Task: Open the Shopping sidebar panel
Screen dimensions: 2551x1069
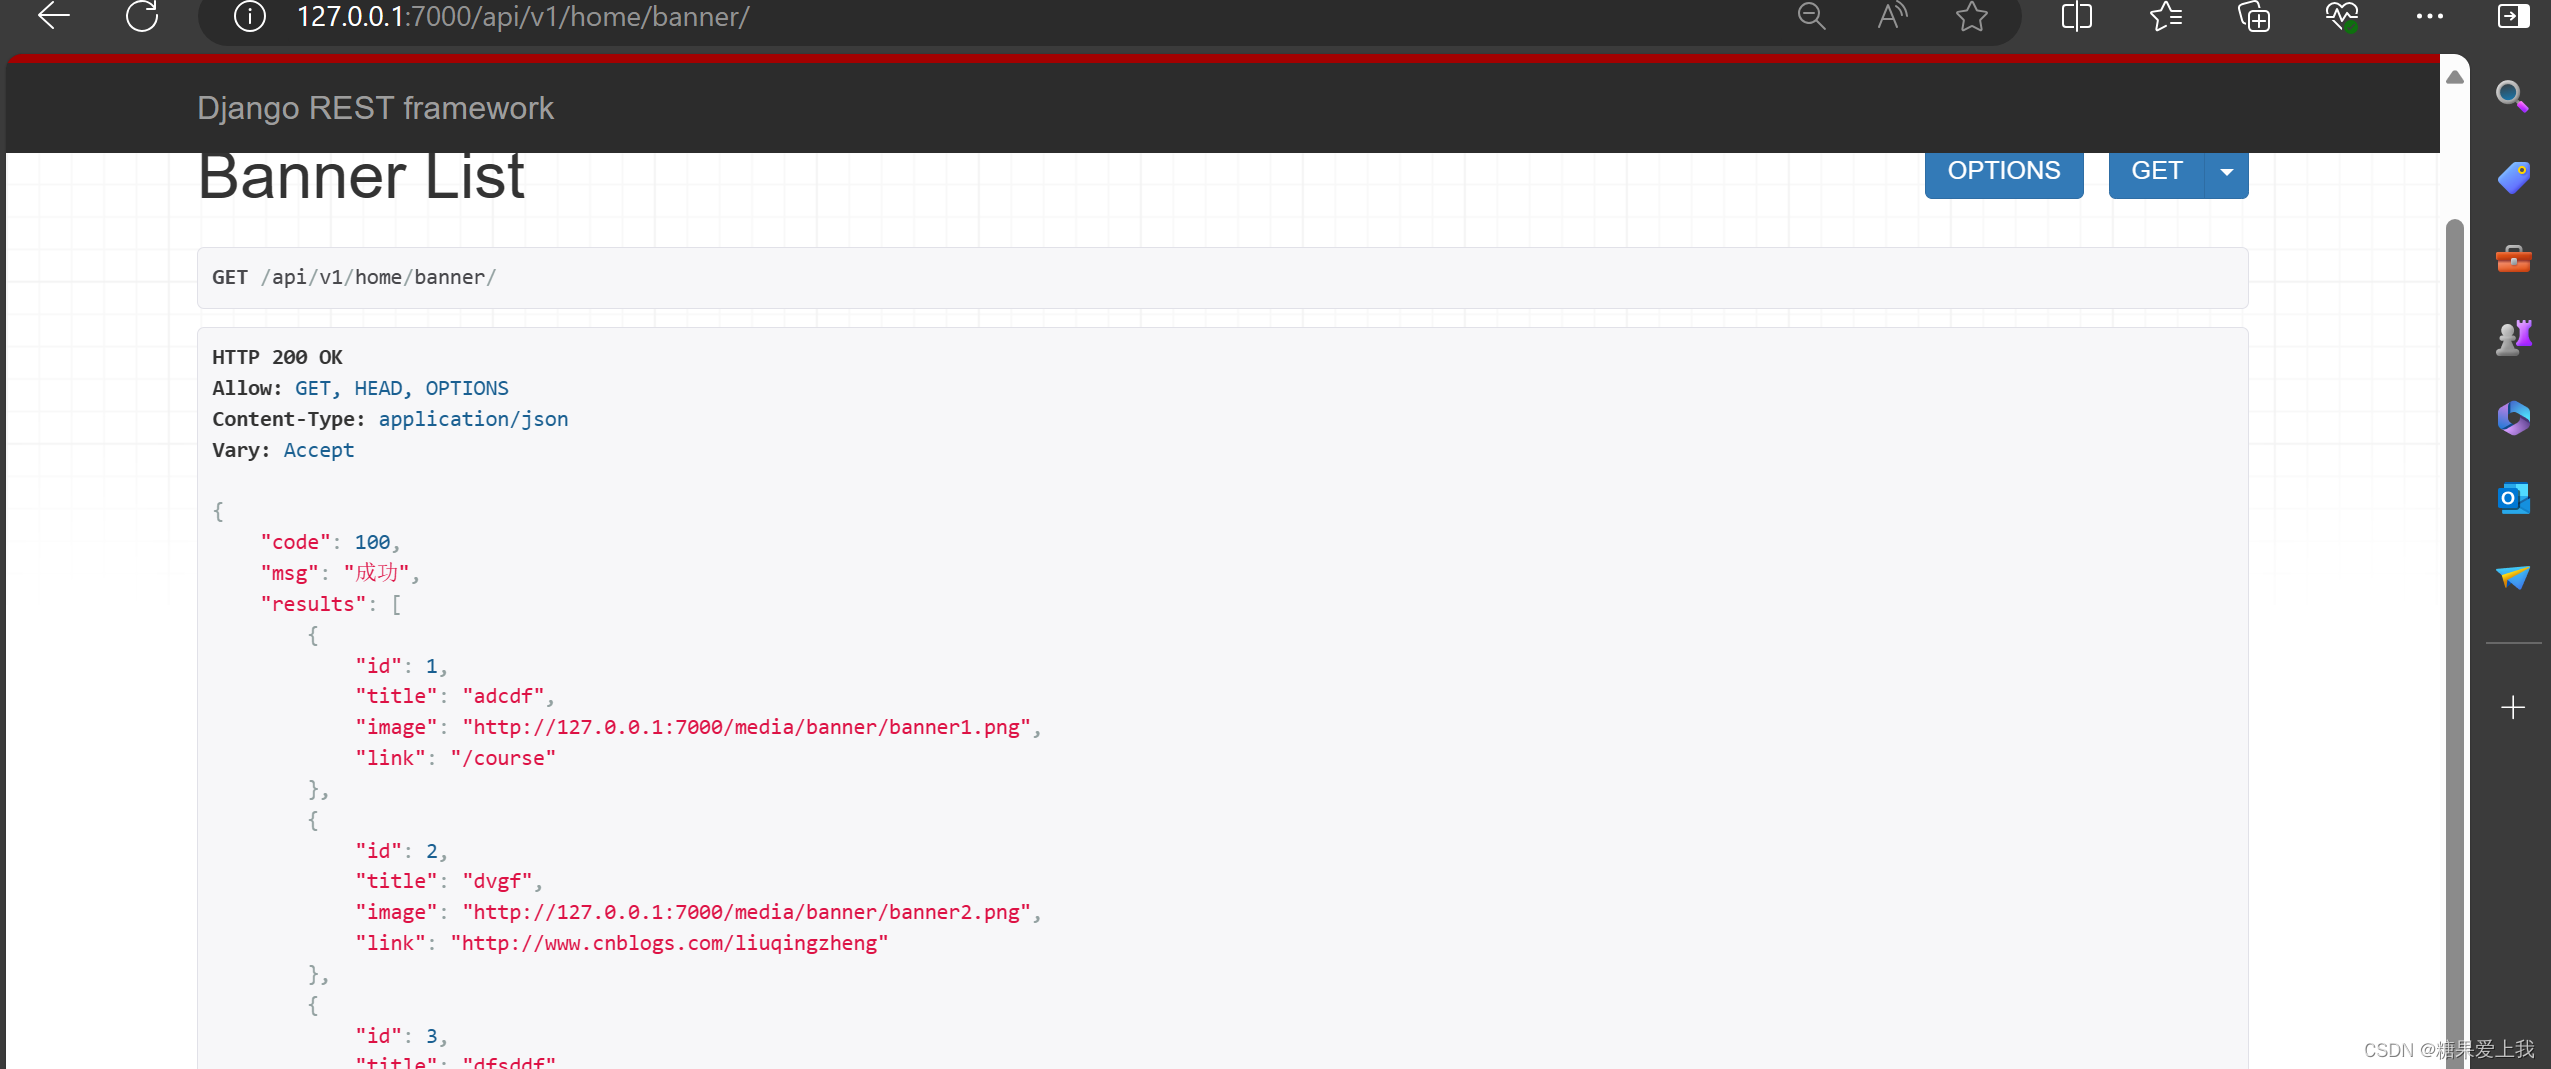Action: 2514,176
